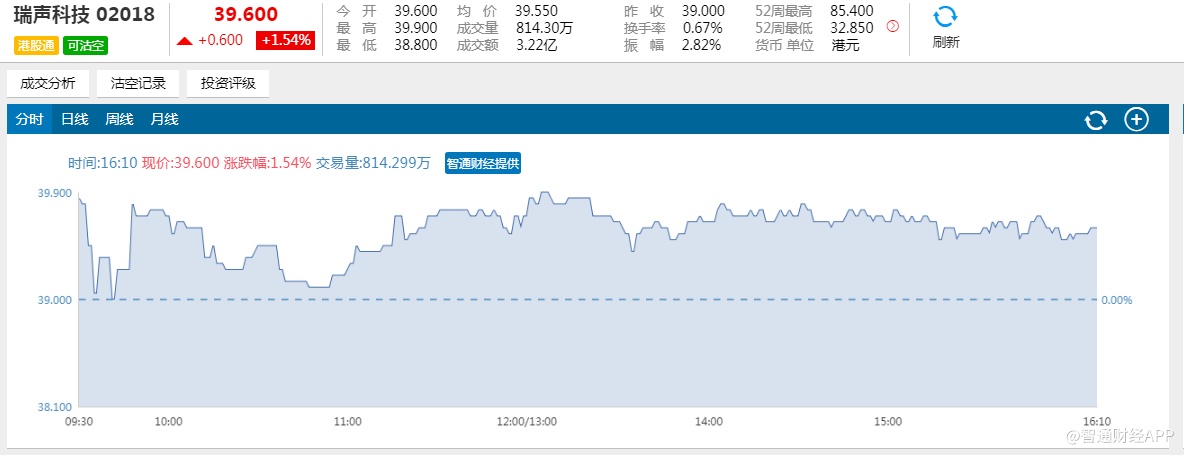
Task: Click the plus circle icon in blue bar
Action: coord(1137,120)
